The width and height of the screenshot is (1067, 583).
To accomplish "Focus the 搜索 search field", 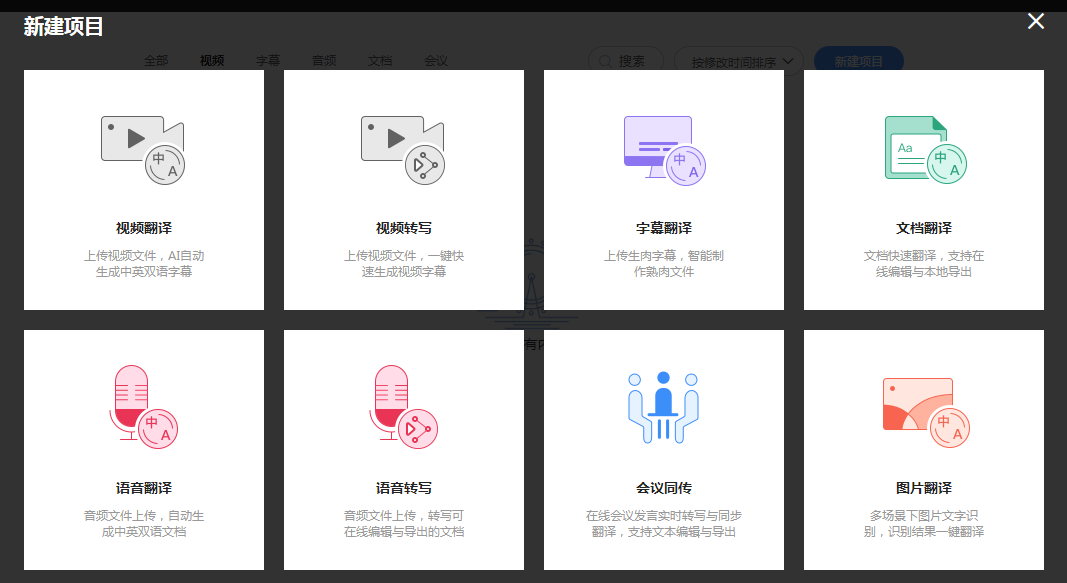I will point(625,60).
